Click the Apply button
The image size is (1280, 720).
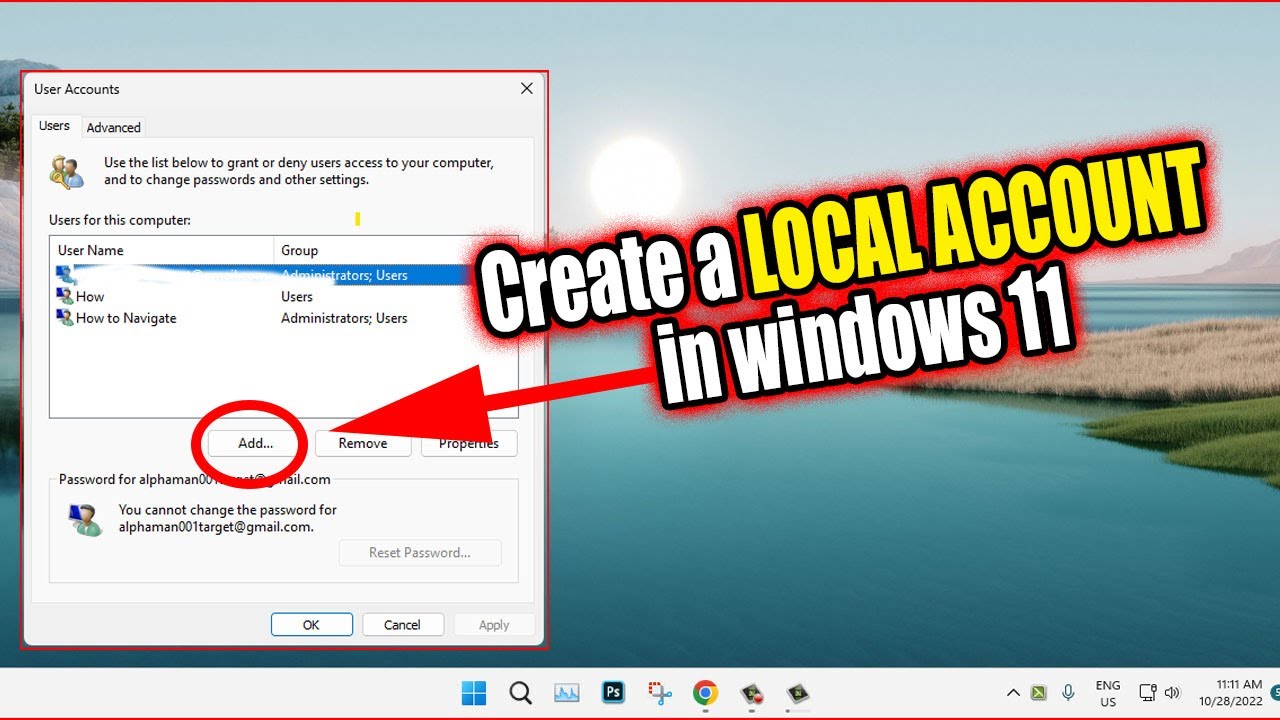(x=494, y=624)
